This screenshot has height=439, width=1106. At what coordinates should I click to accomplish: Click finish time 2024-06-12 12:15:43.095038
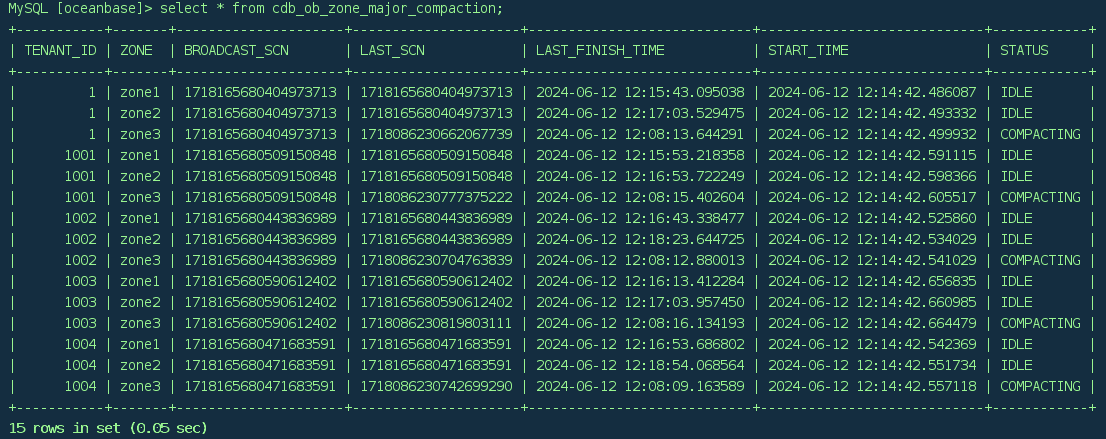(640, 92)
